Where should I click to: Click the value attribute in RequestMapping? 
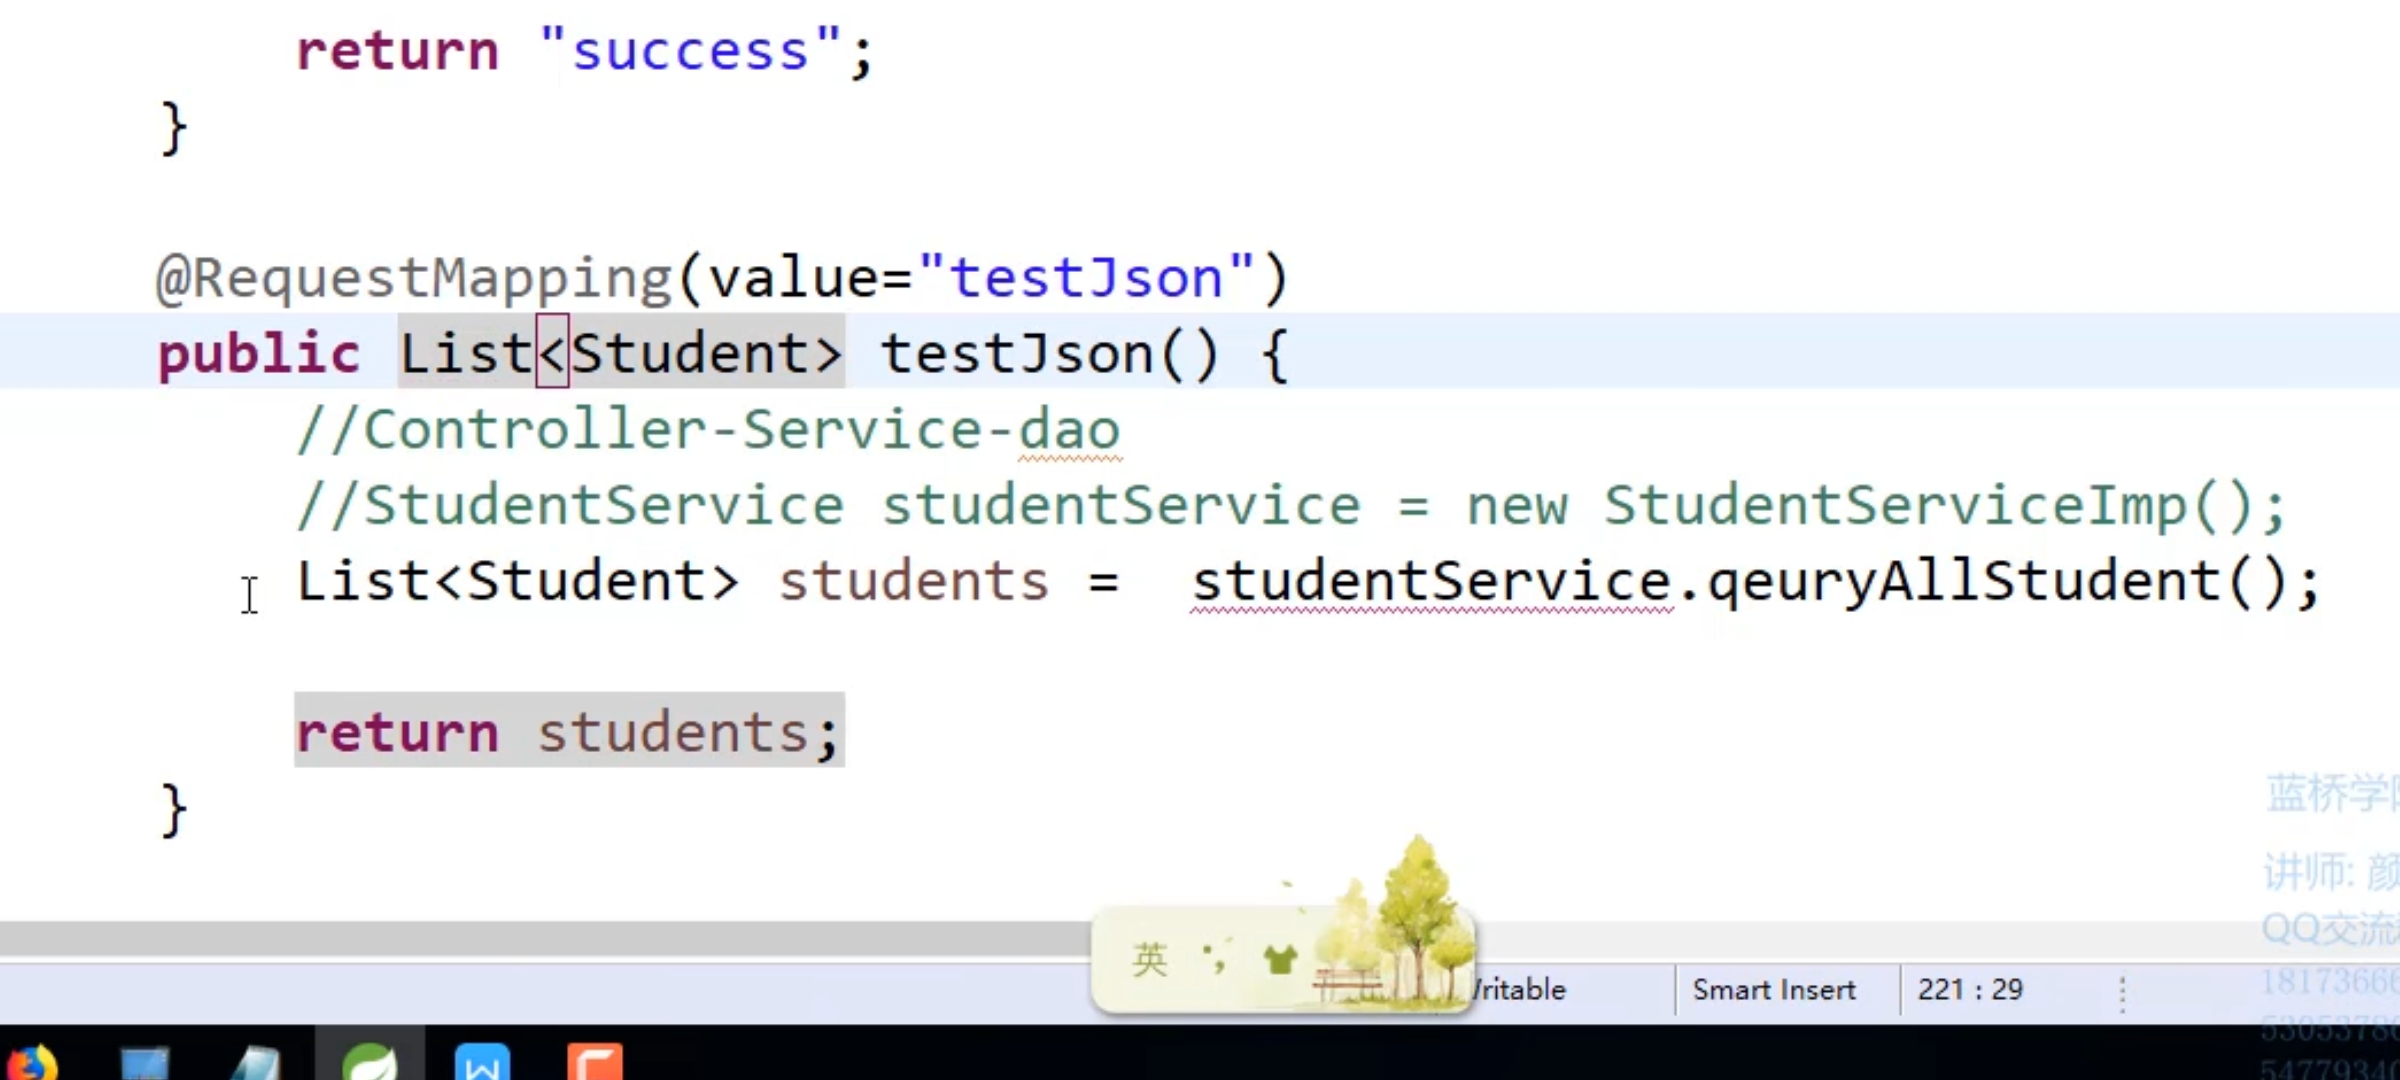coord(794,278)
